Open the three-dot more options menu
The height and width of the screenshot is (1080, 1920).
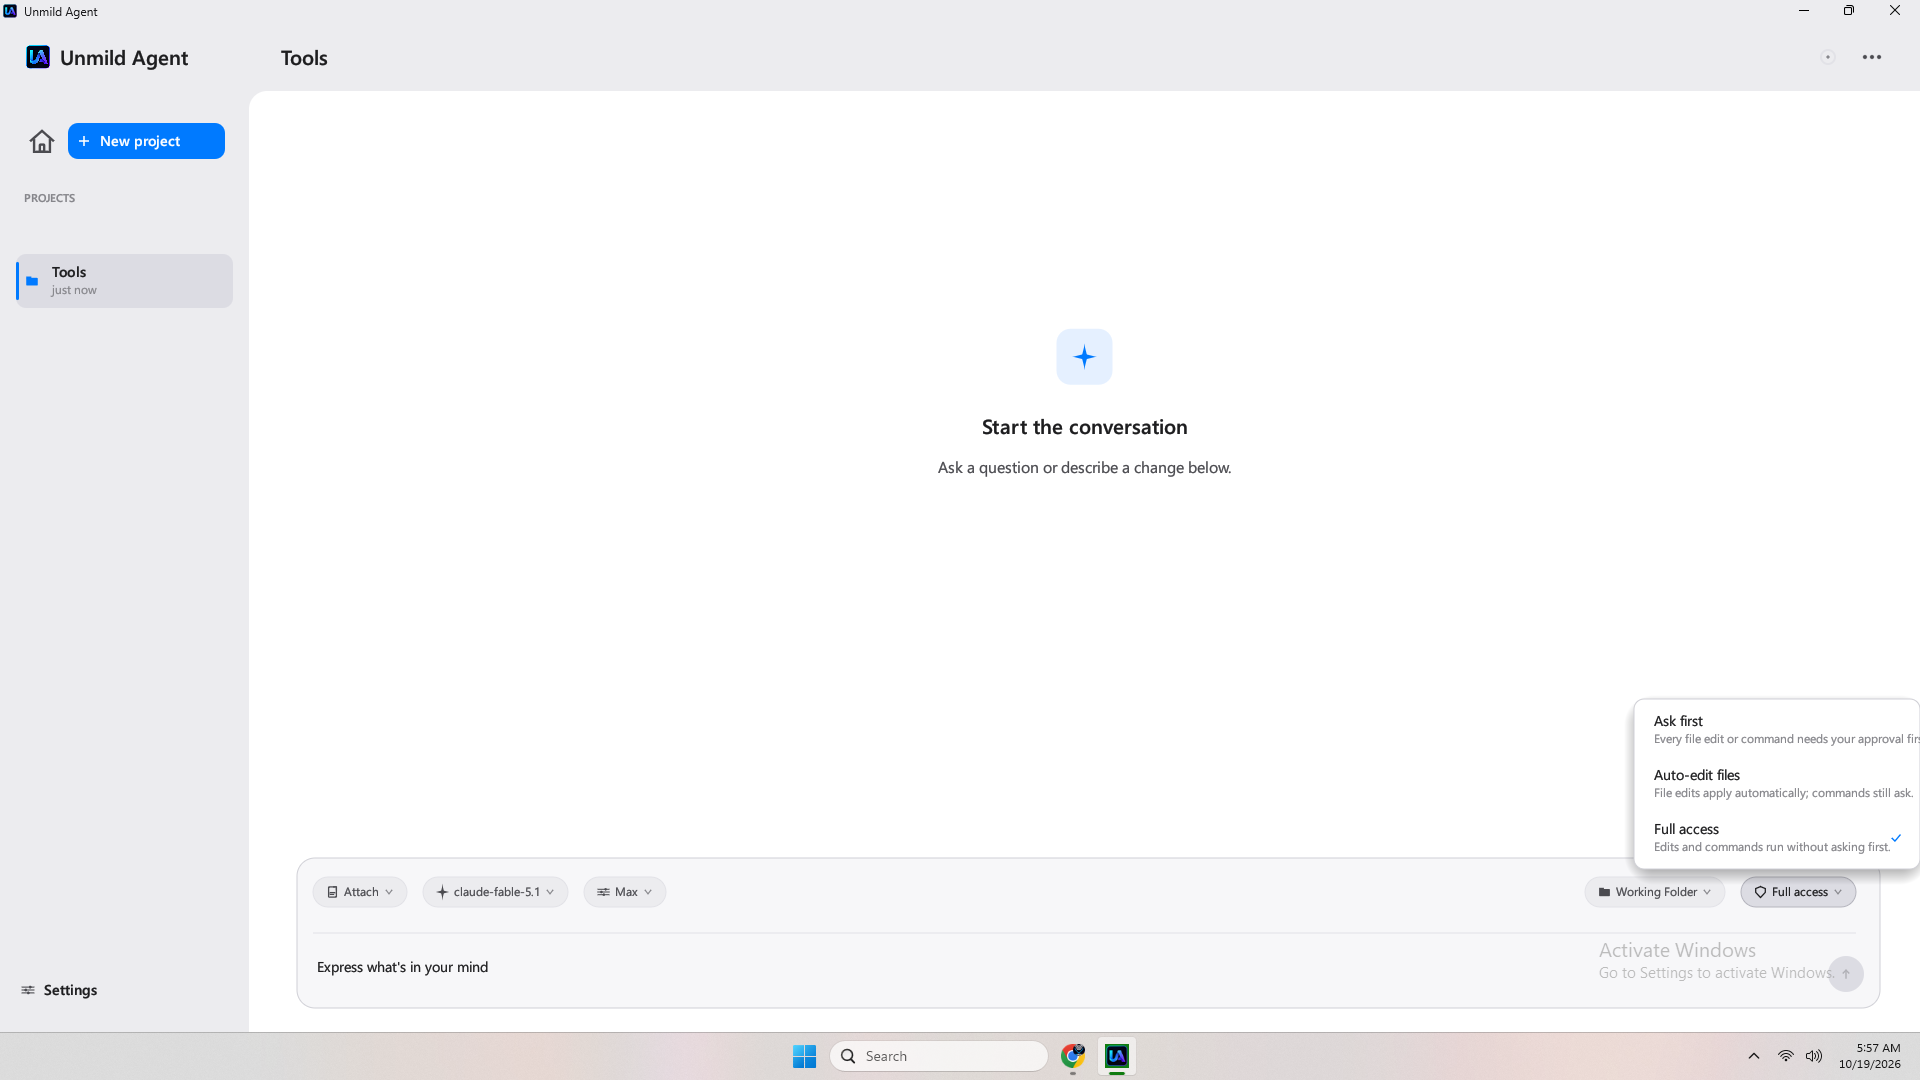pyautogui.click(x=1872, y=57)
